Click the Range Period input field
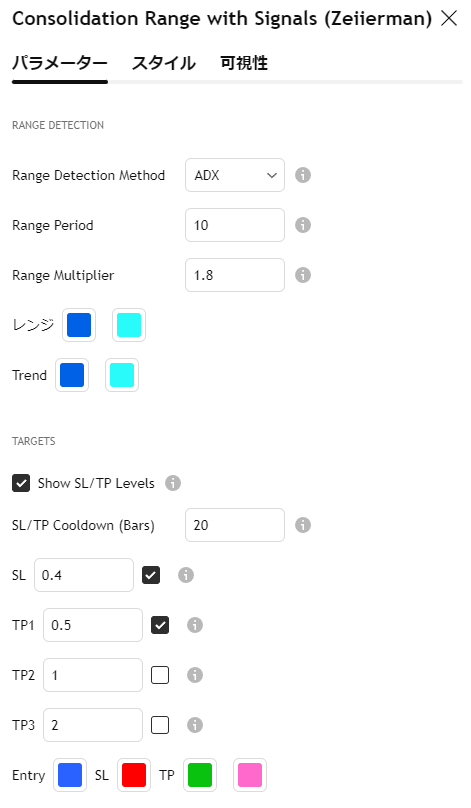 pyautogui.click(x=235, y=225)
